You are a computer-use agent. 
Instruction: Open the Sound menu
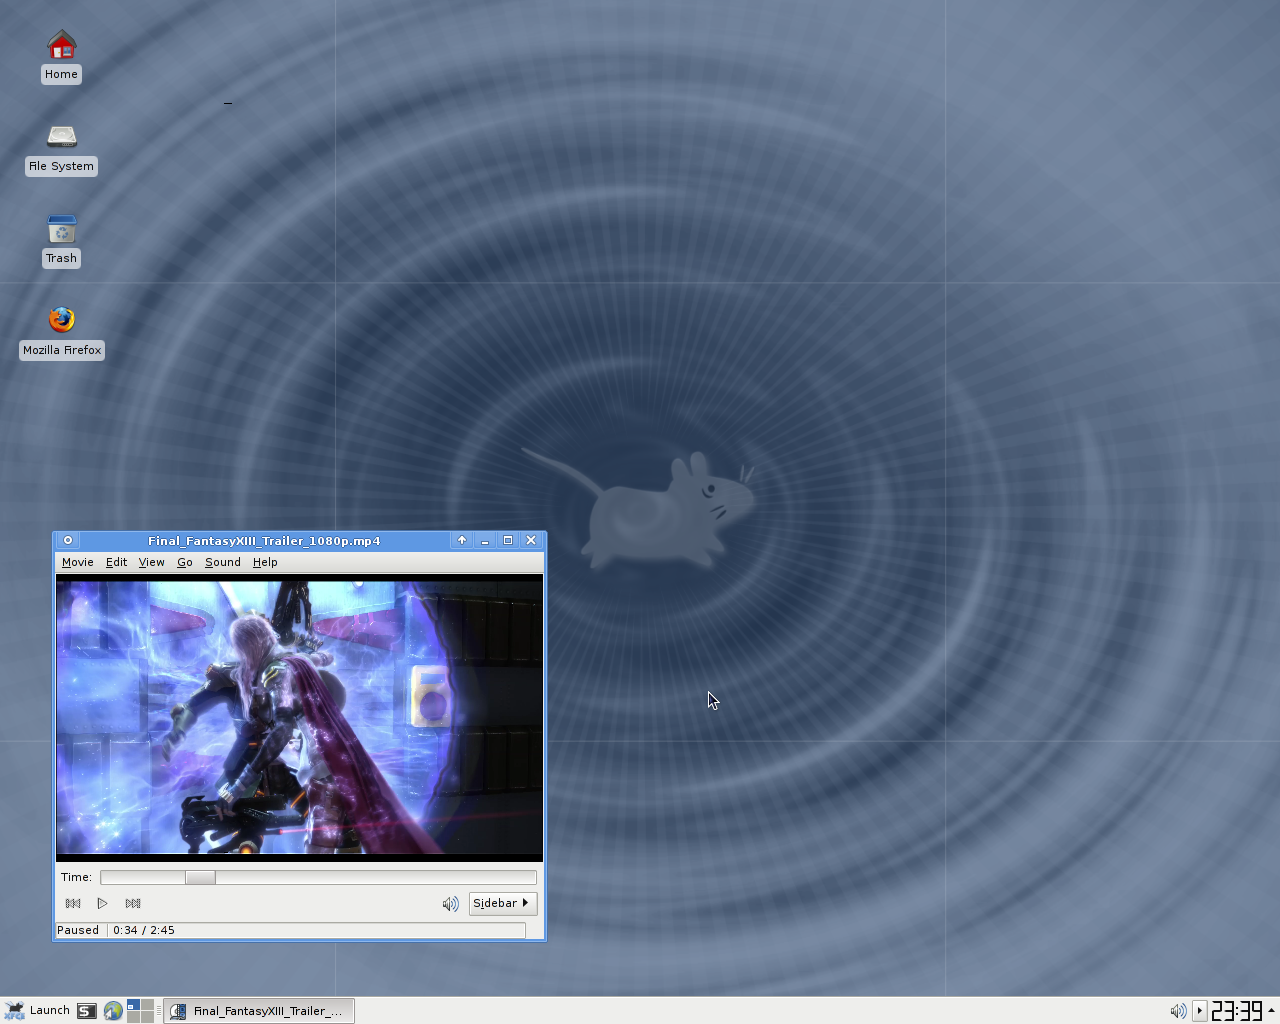[x=223, y=562]
